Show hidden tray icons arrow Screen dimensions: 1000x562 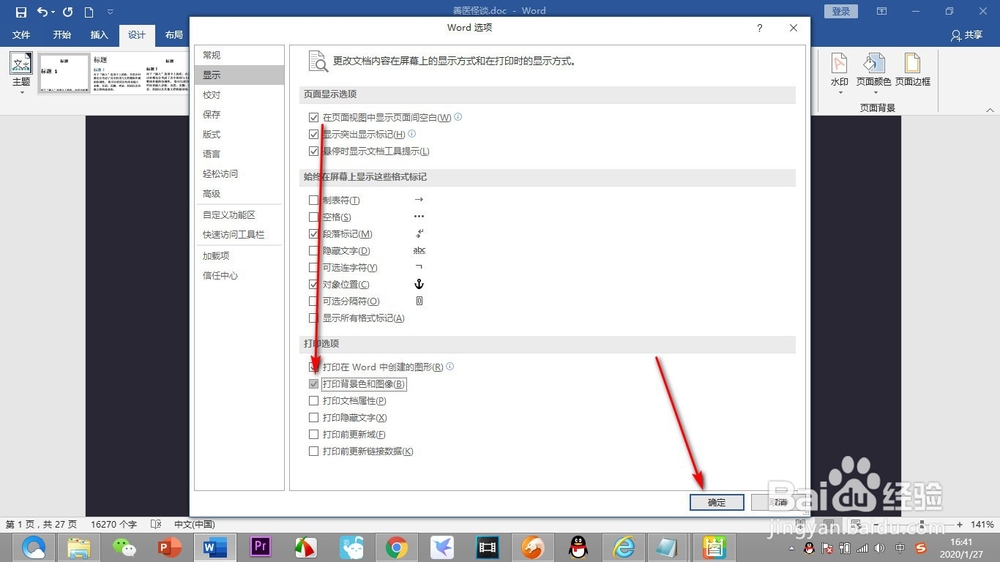coord(791,548)
